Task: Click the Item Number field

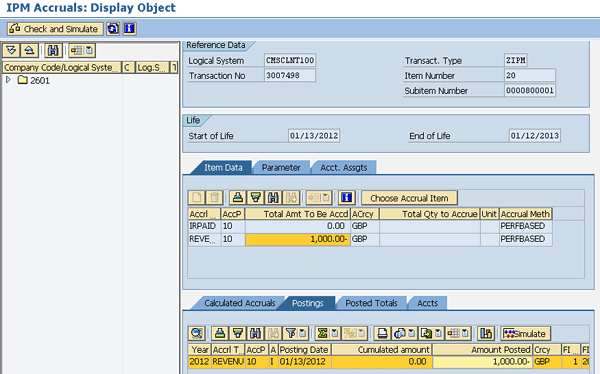Action: (x=530, y=75)
